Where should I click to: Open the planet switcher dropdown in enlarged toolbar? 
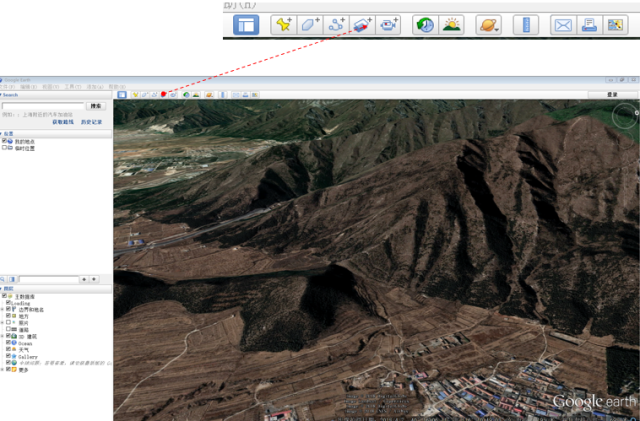click(x=489, y=25)
